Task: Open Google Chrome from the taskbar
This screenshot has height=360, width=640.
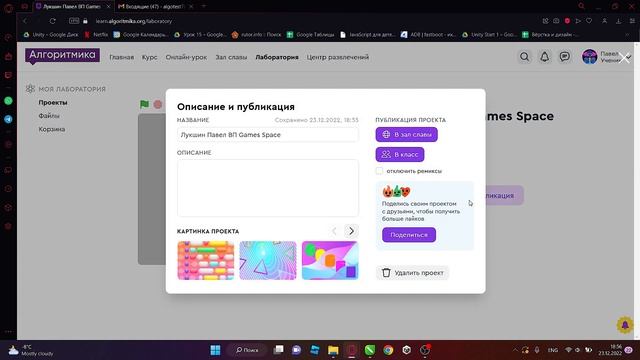Action: (388, 350)
